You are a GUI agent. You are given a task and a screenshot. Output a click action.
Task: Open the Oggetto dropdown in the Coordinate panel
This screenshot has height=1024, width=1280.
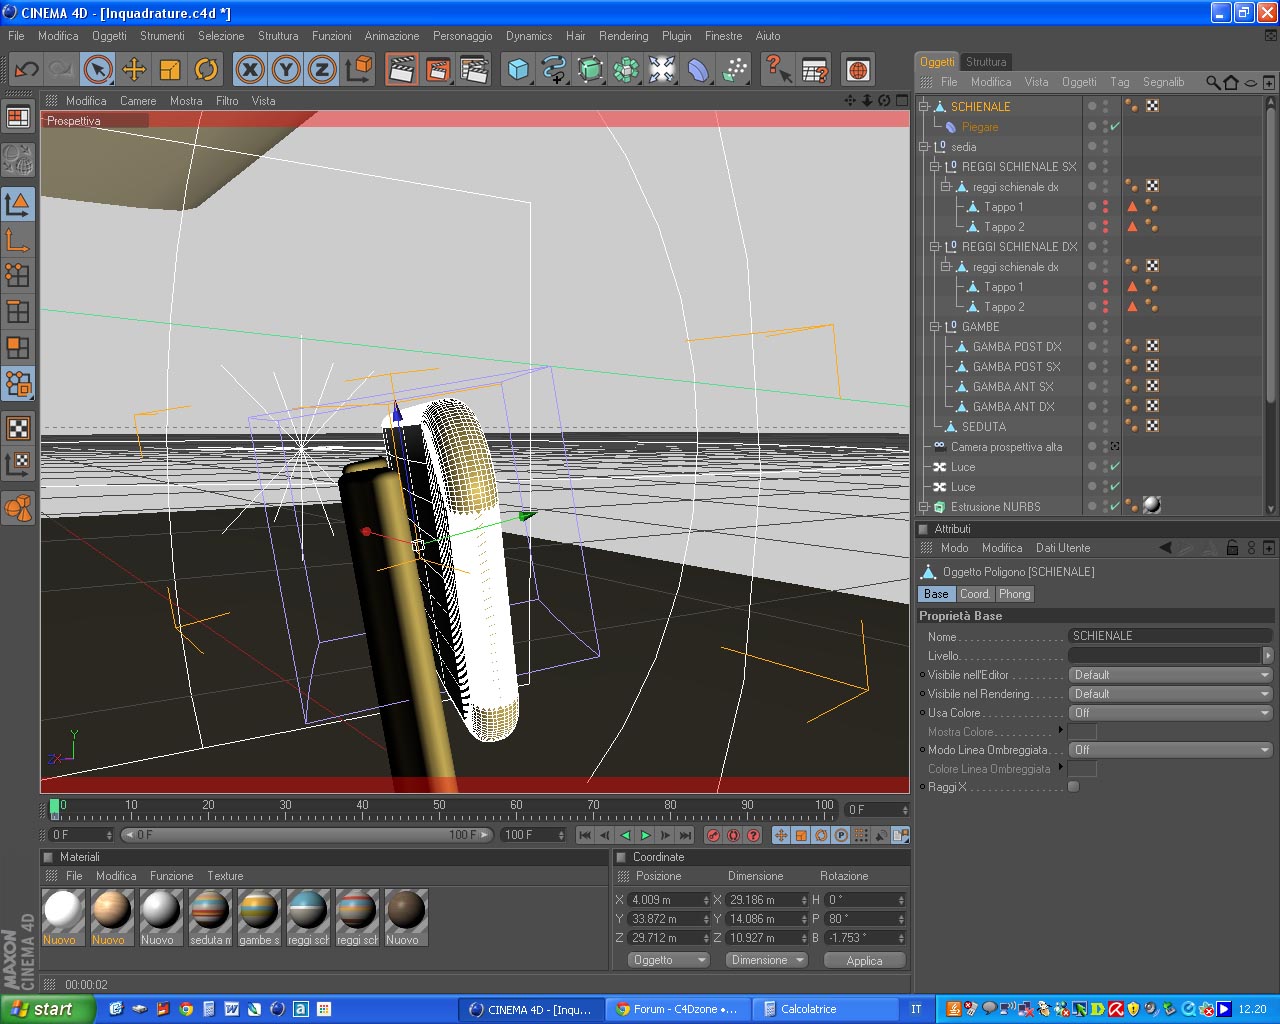[x=668, y=960]
